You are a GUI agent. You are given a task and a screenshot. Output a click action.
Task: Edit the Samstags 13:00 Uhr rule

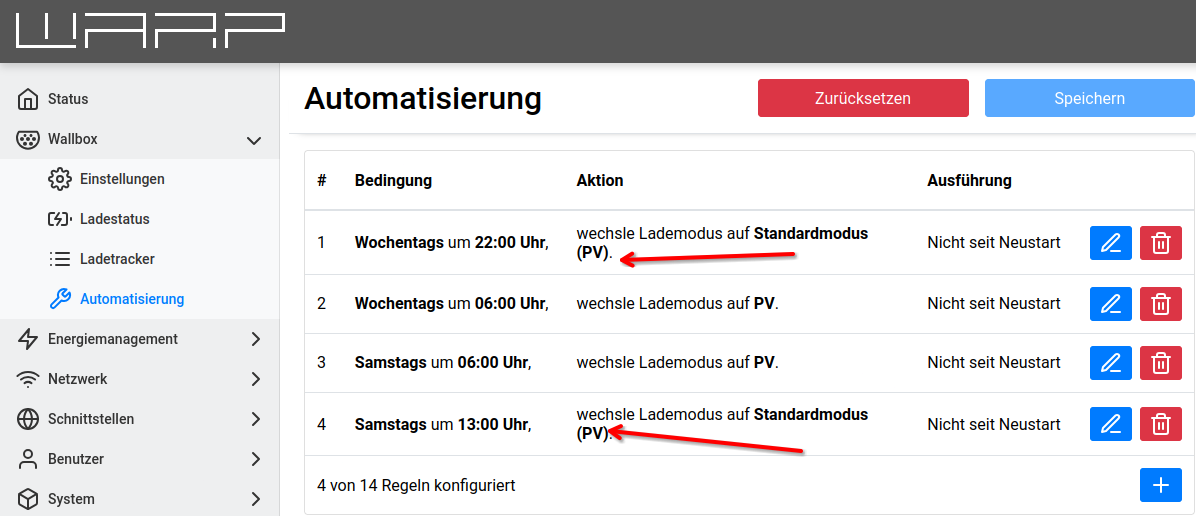[1110, 424]
